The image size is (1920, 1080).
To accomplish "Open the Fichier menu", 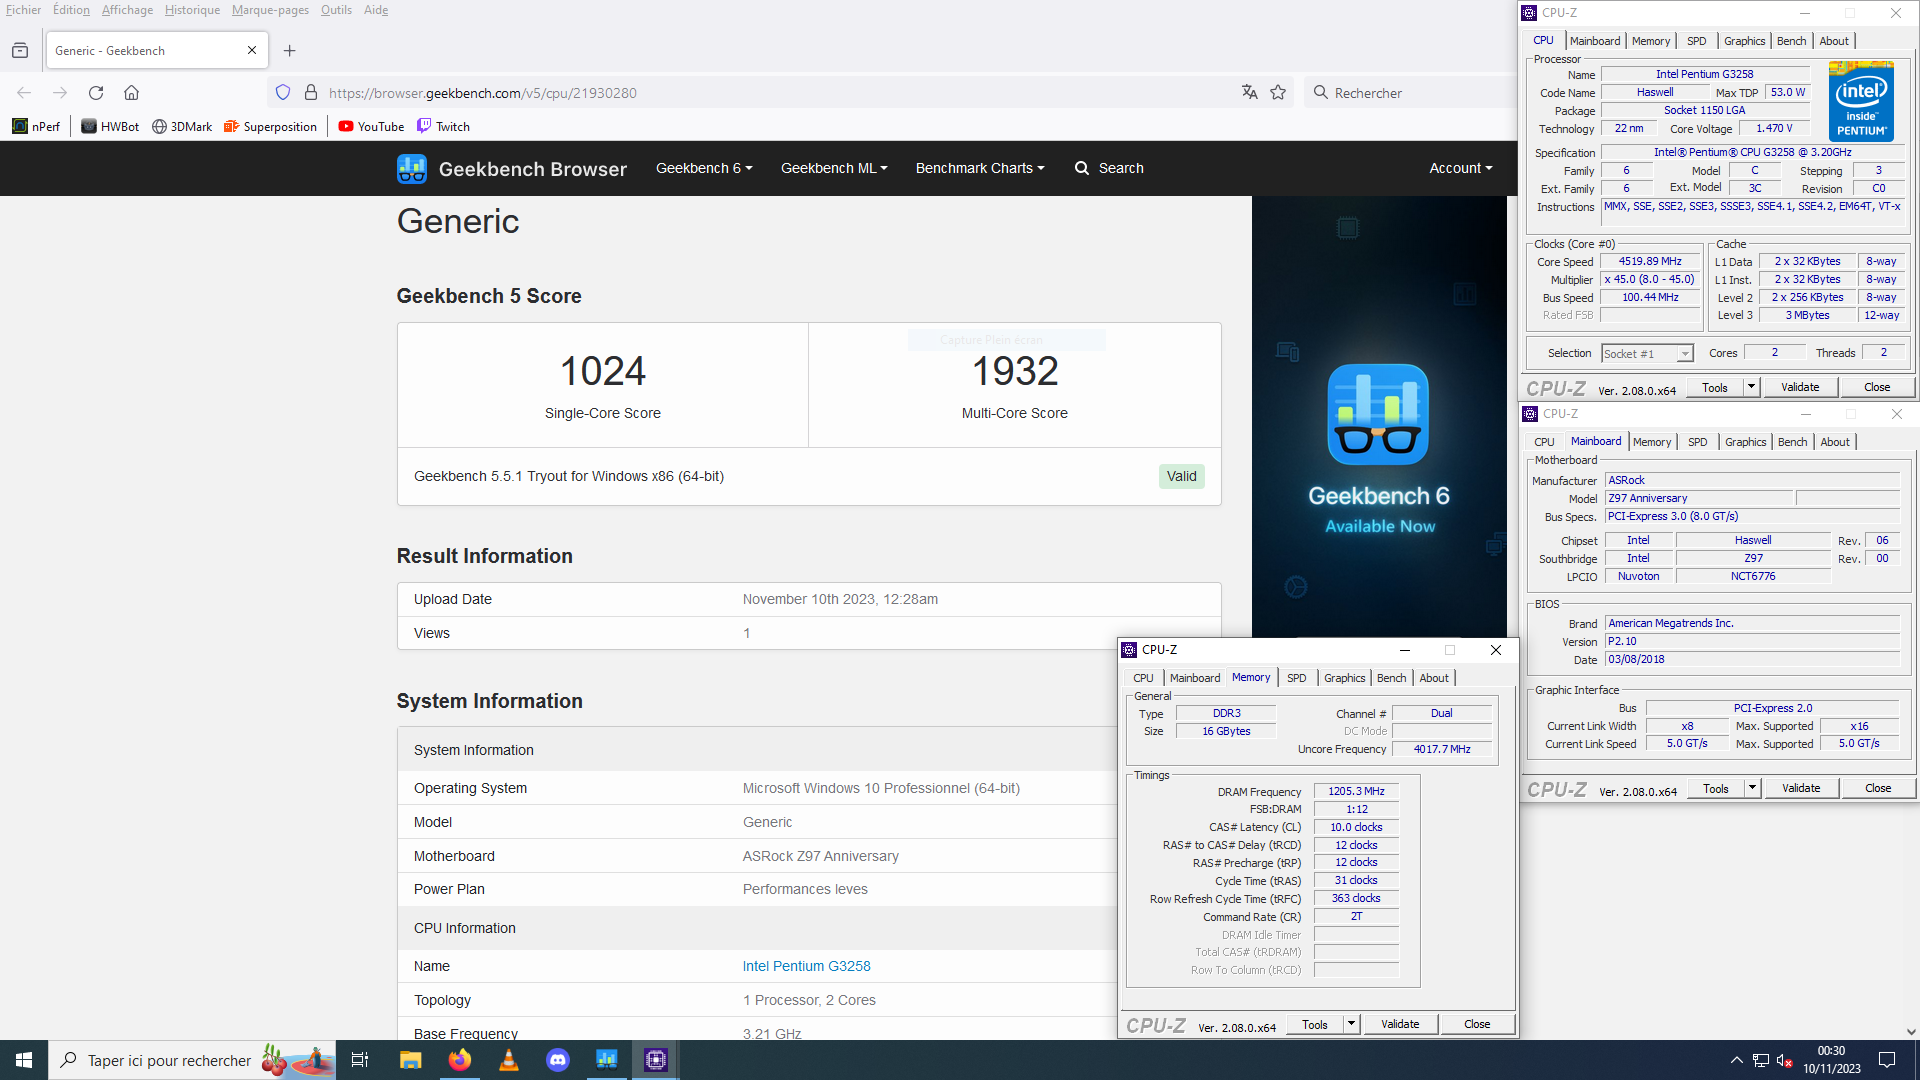I will pos(24,10).
